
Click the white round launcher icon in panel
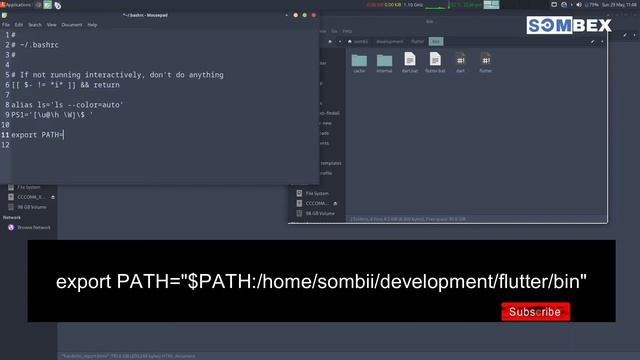point(58,5)
